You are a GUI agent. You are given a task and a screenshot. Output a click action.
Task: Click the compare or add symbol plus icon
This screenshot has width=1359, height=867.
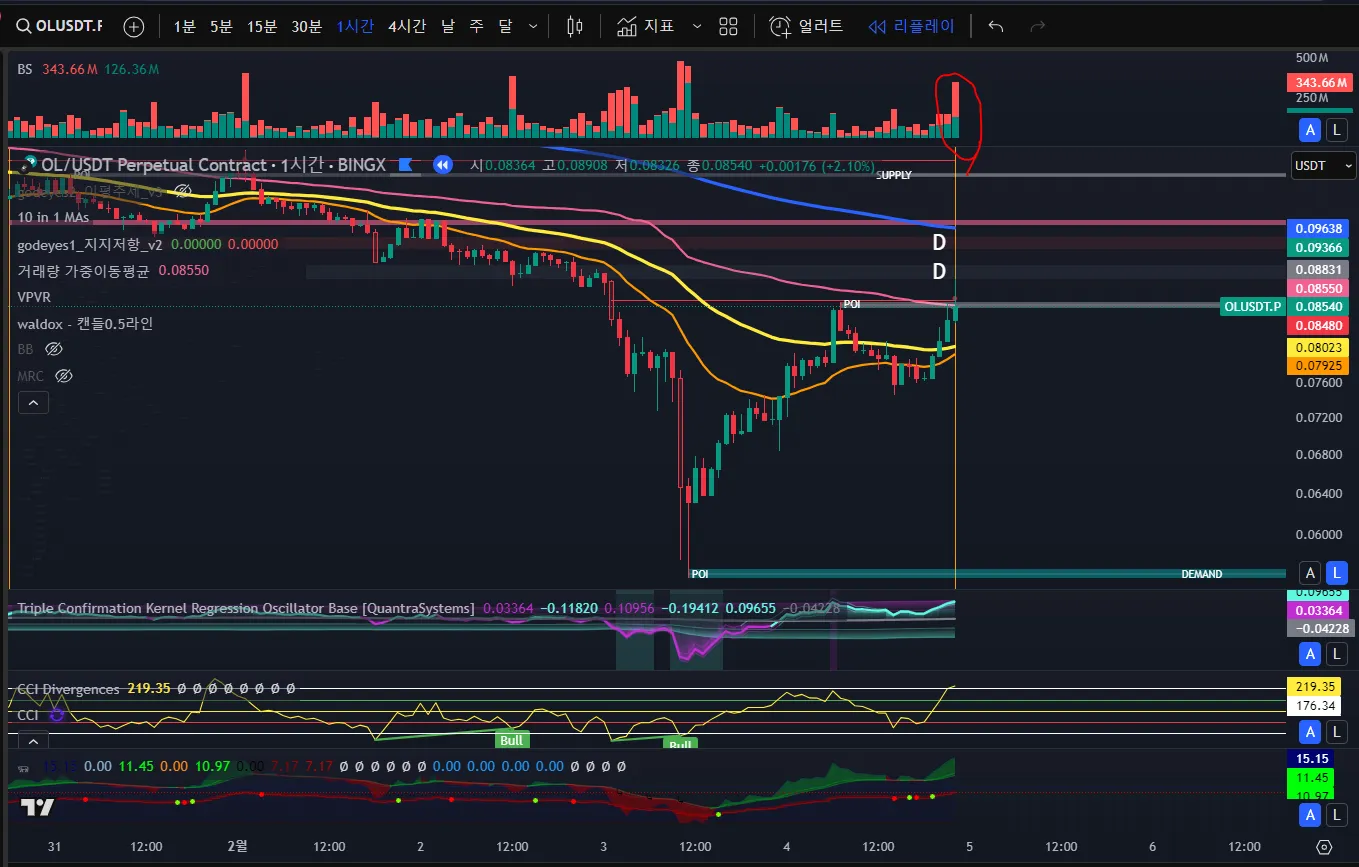point(133,26)
